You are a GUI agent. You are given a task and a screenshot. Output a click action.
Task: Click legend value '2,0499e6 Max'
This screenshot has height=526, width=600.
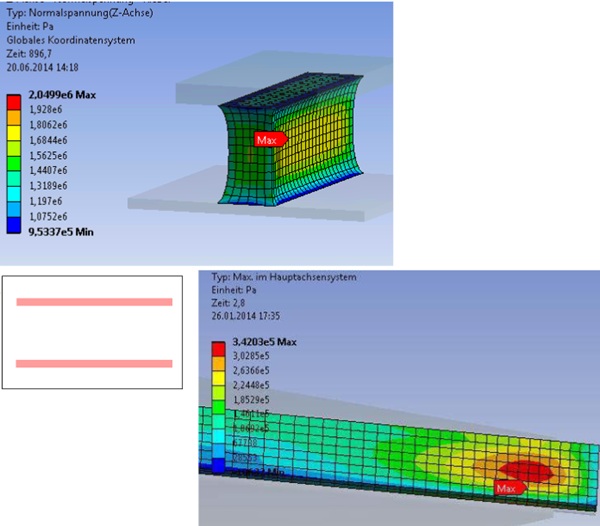[x=62, y=95]
